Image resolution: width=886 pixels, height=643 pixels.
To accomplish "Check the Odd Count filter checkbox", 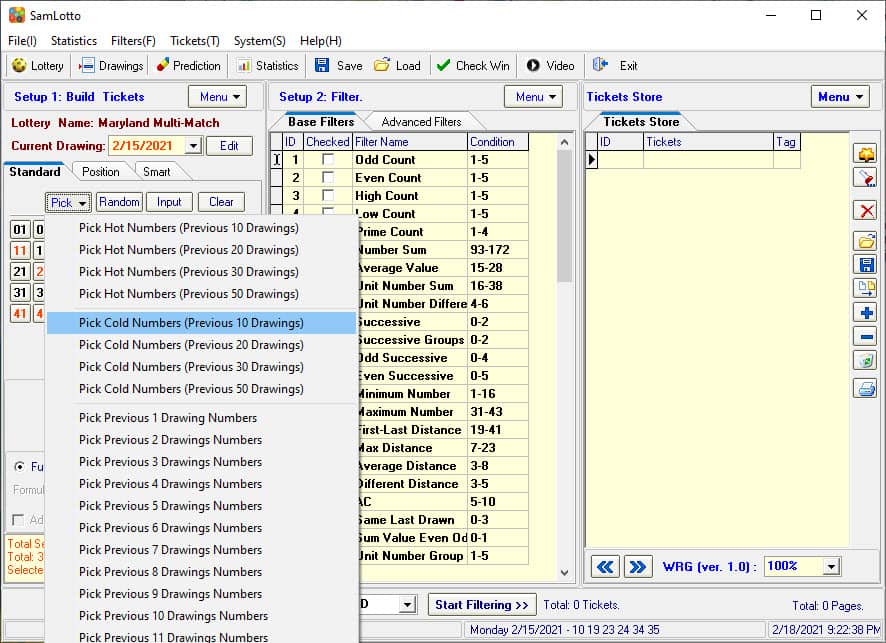I will [x=328, y=160].
